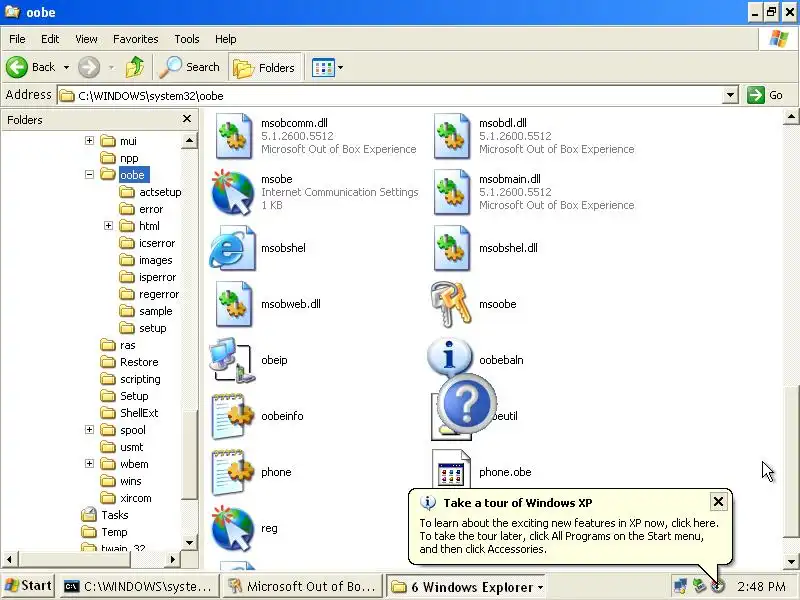This screenshot has height=600, width=800.
Task: Expand the spool folder node
Action: [89, 430]
